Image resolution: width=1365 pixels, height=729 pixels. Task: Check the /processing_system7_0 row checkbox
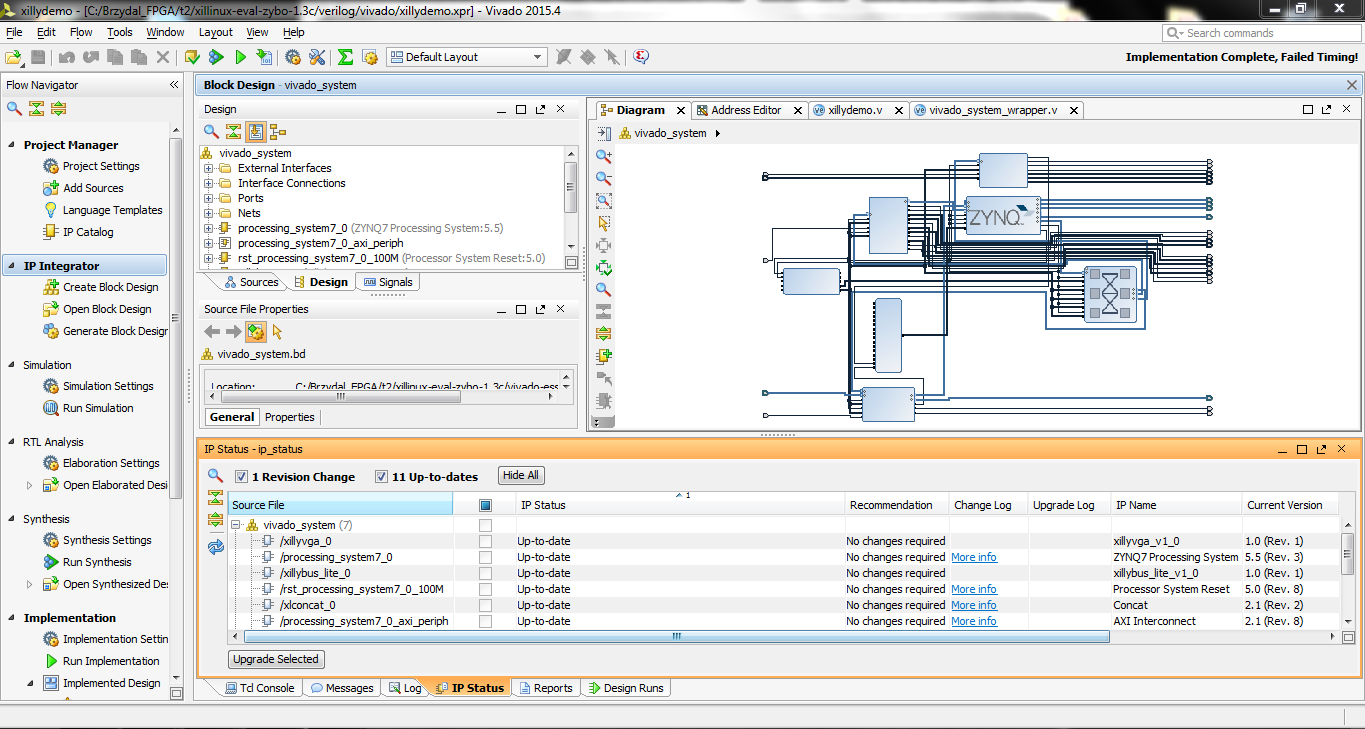tap(485, 557)
